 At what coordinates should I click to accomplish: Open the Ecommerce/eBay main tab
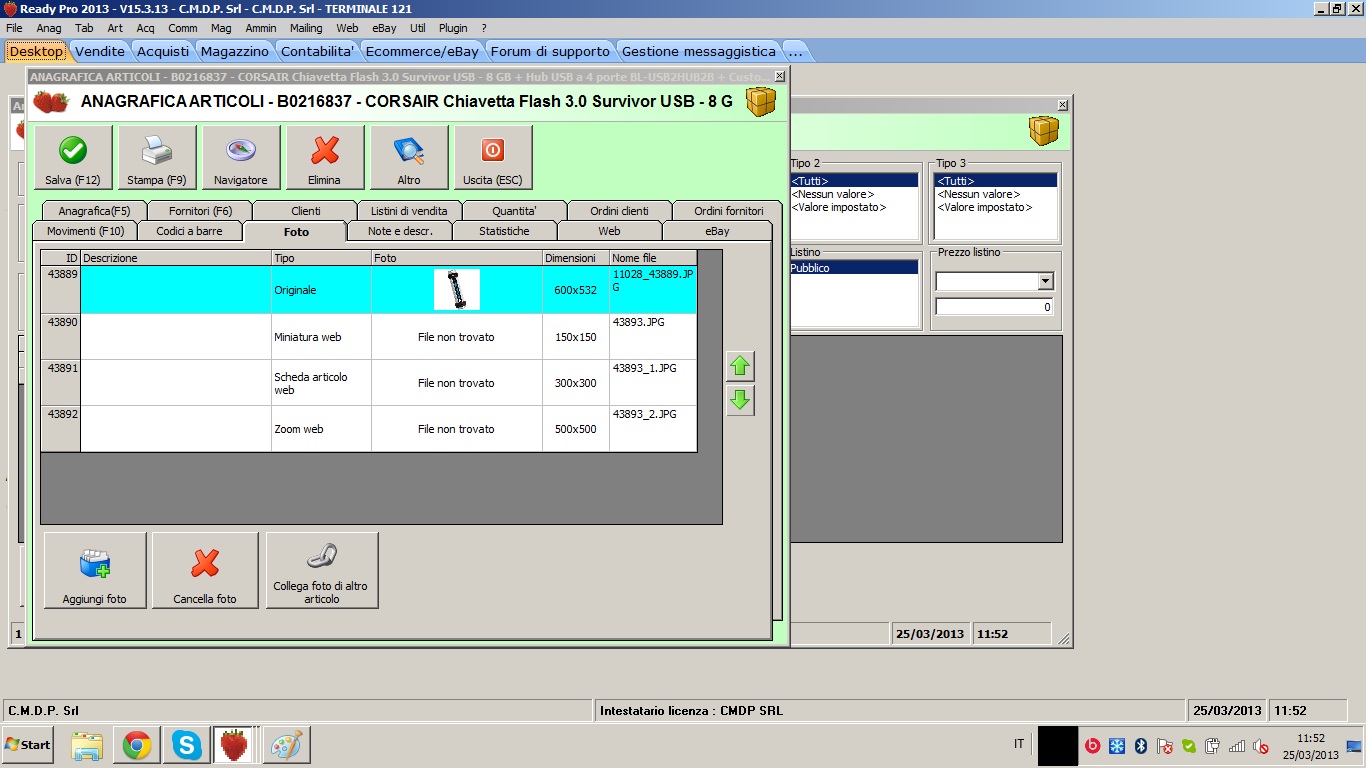[x=422, y=51]
